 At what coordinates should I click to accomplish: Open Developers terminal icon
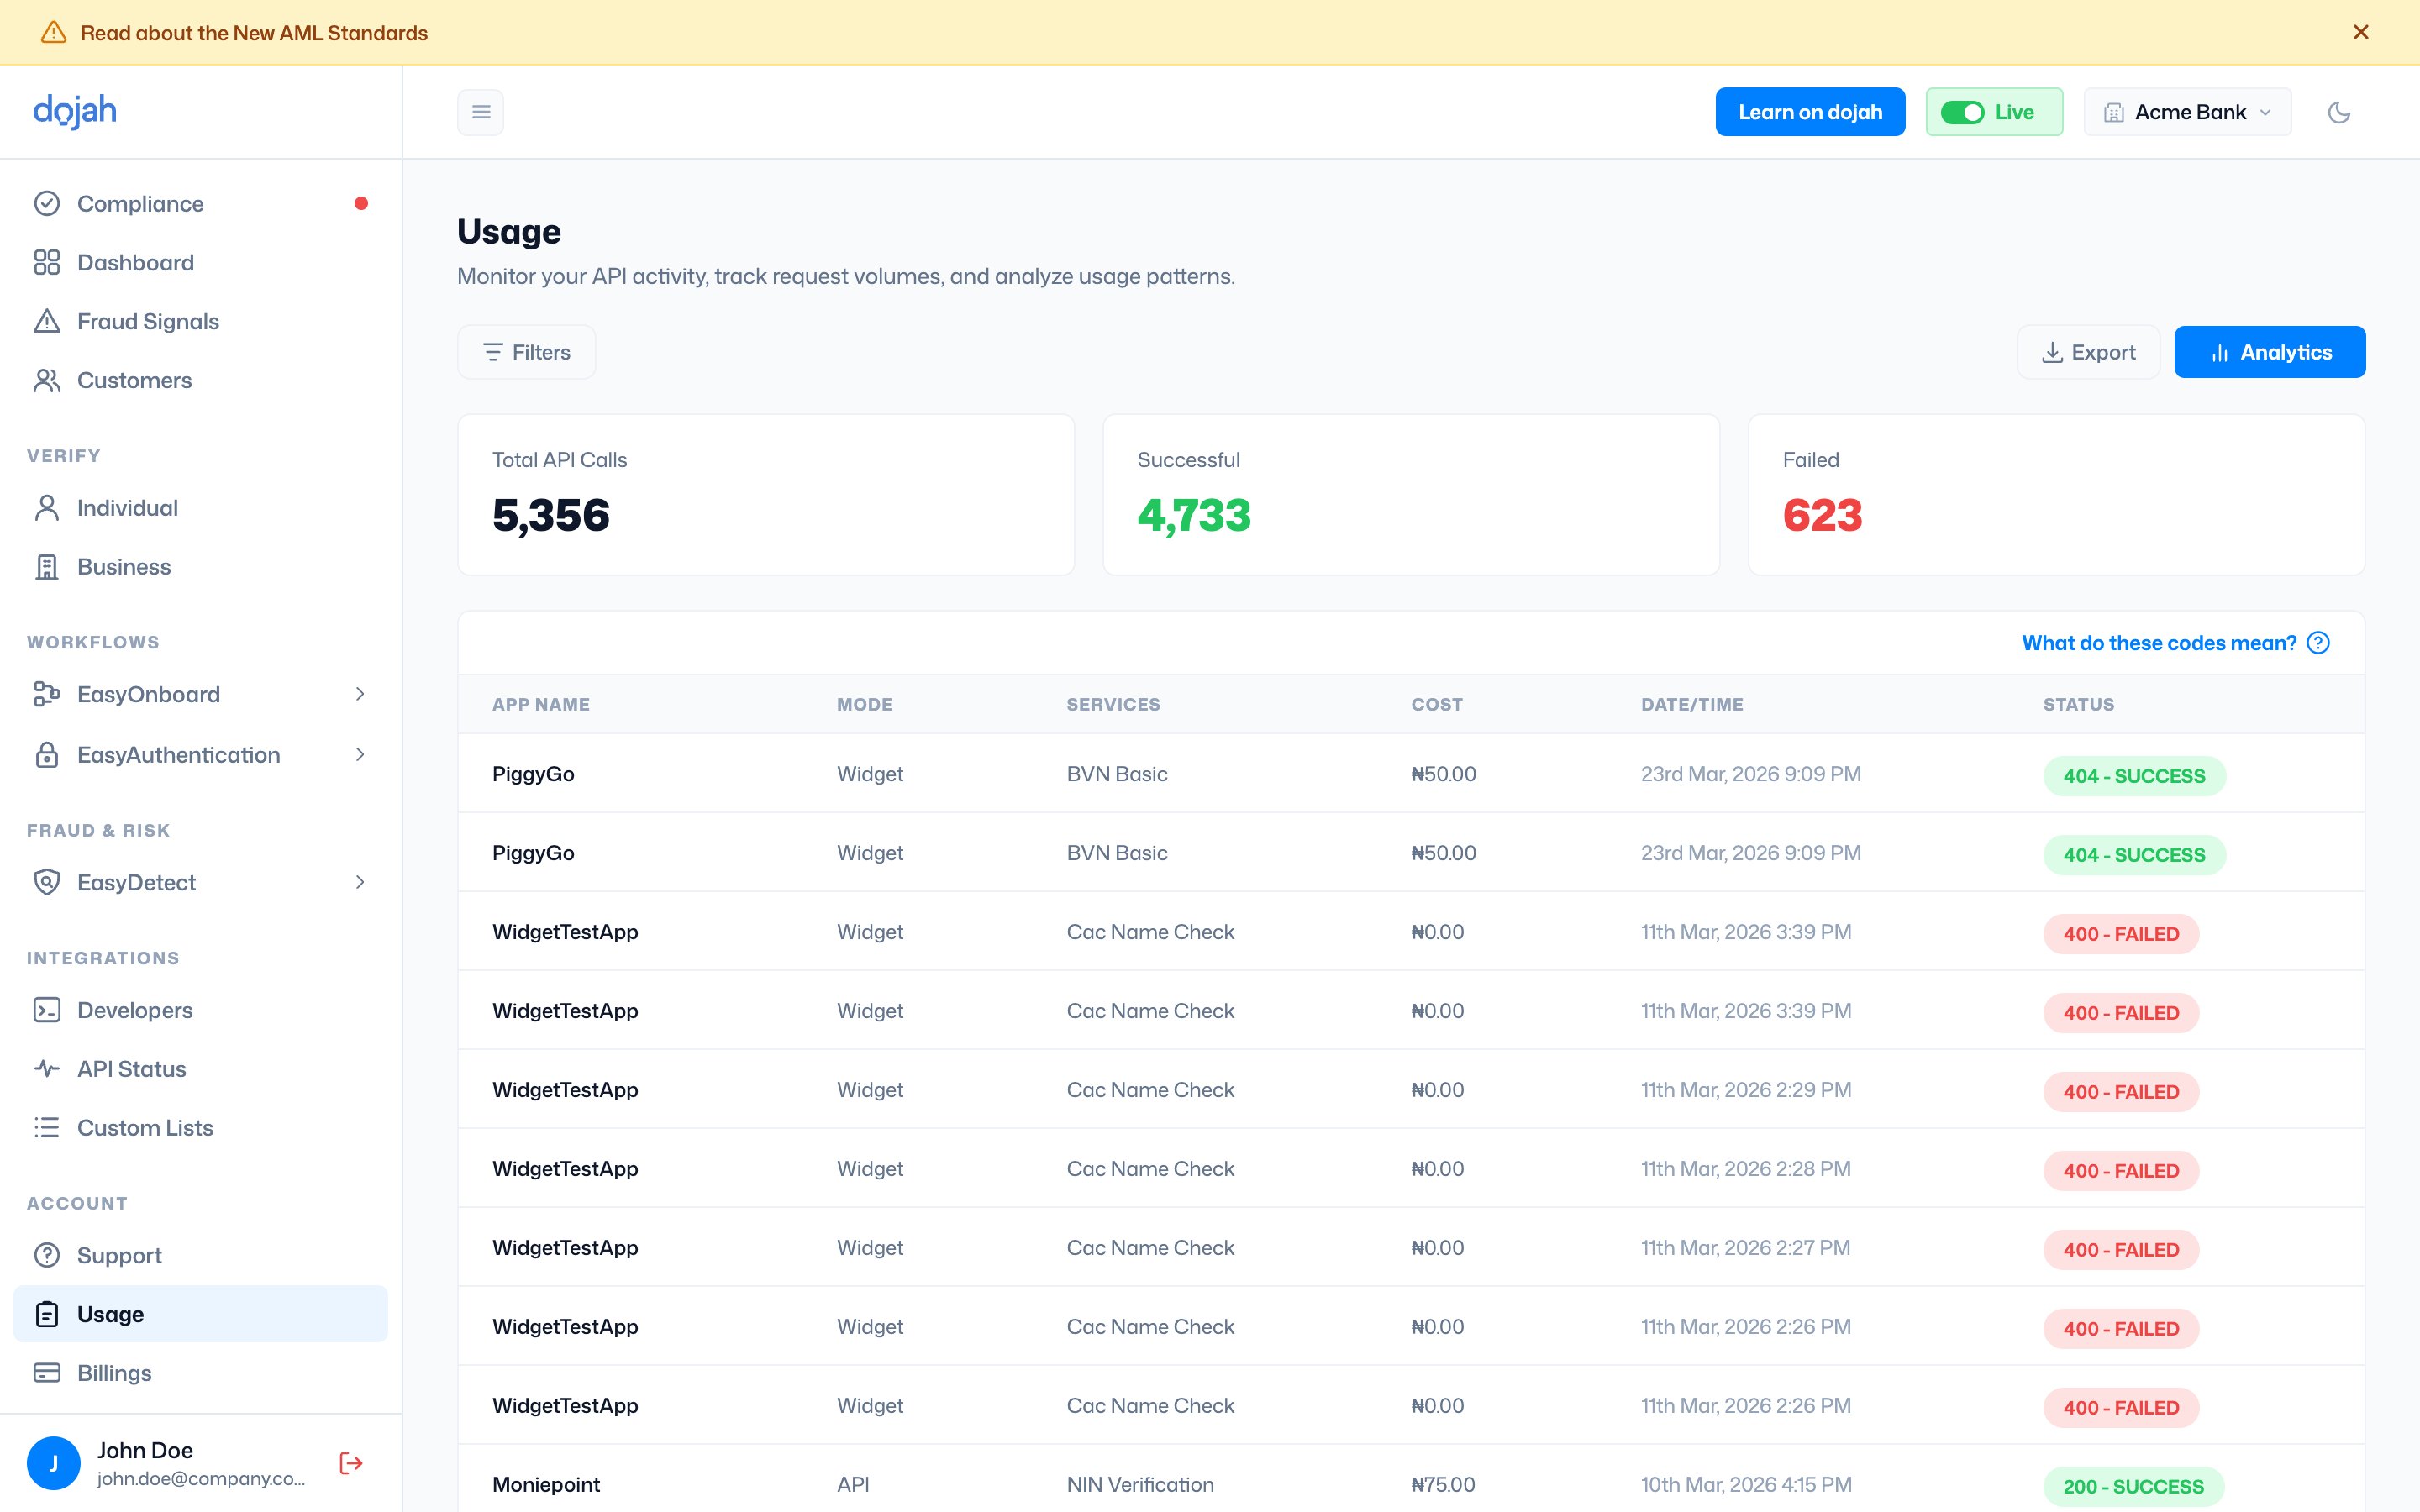(x=47, y=1010)
